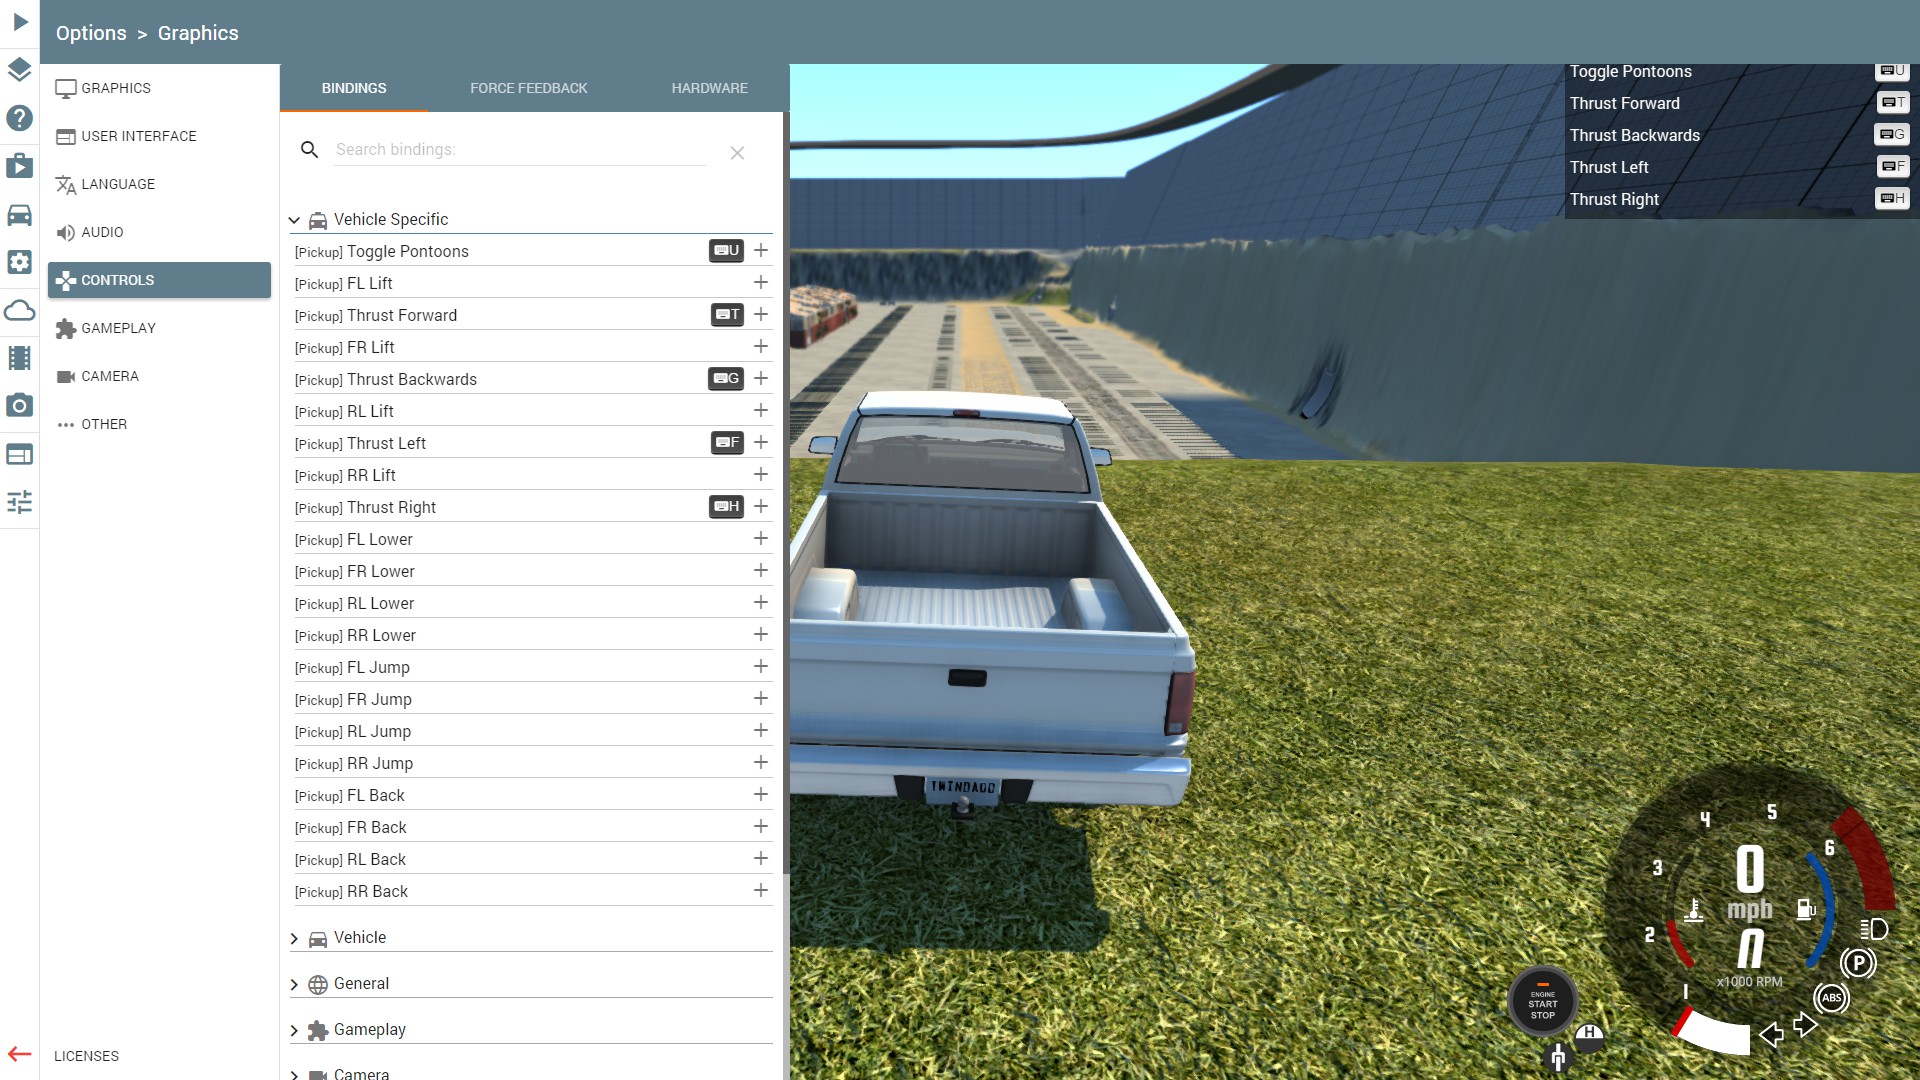
Task: Add binding for FL Lift
Action: click(x=761, y=283)
